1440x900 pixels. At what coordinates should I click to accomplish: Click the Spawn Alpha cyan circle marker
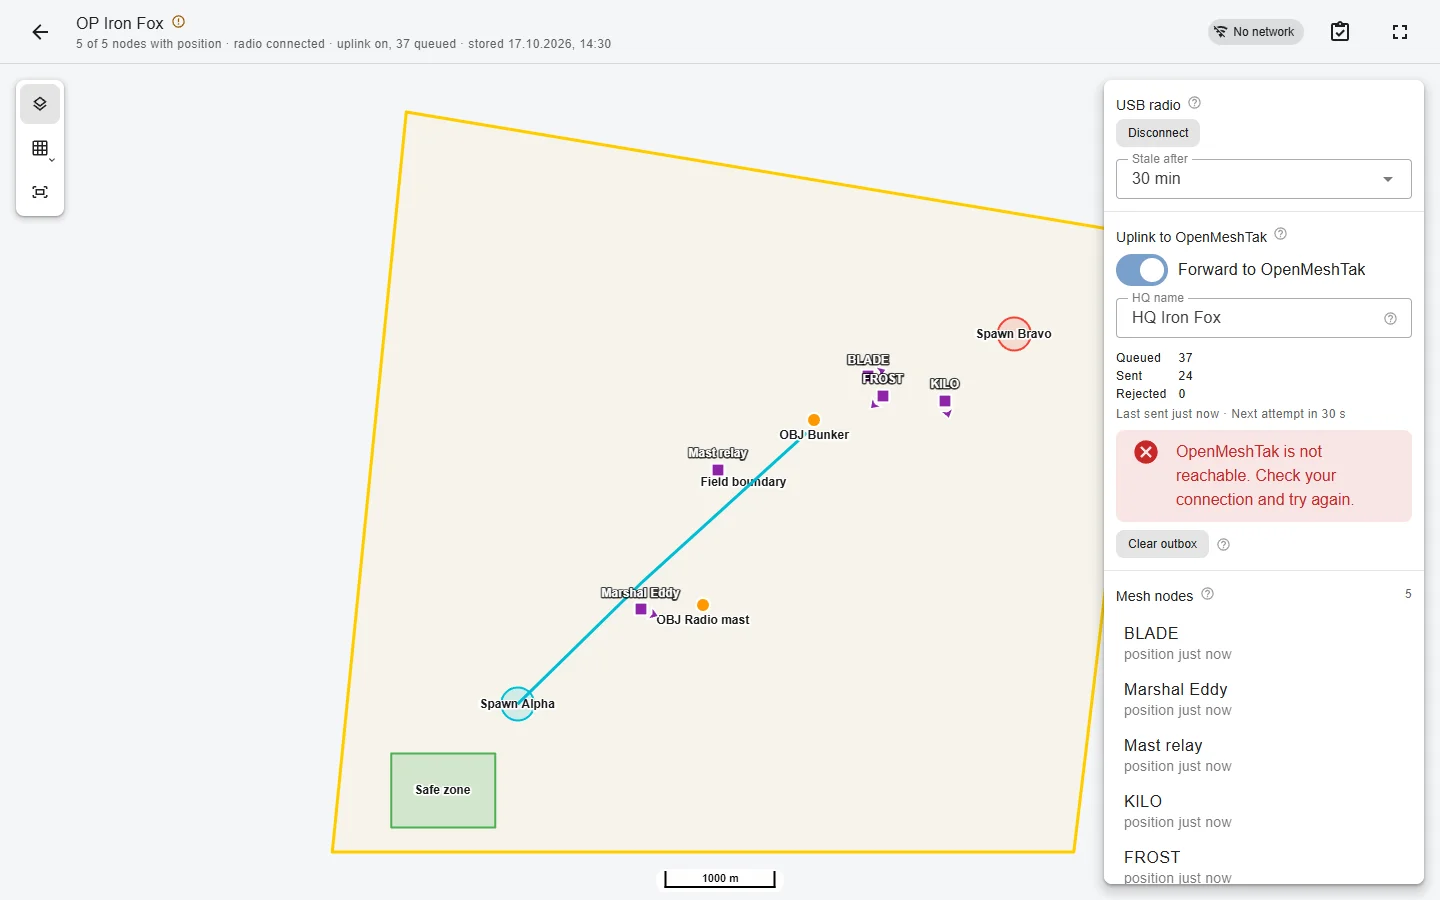tap(517, 704)
